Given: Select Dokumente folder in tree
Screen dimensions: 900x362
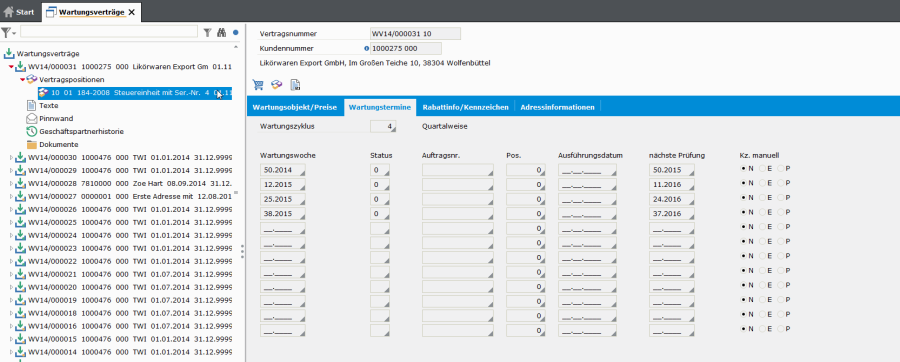Looking at the screenshot, I should click(52, 145).
